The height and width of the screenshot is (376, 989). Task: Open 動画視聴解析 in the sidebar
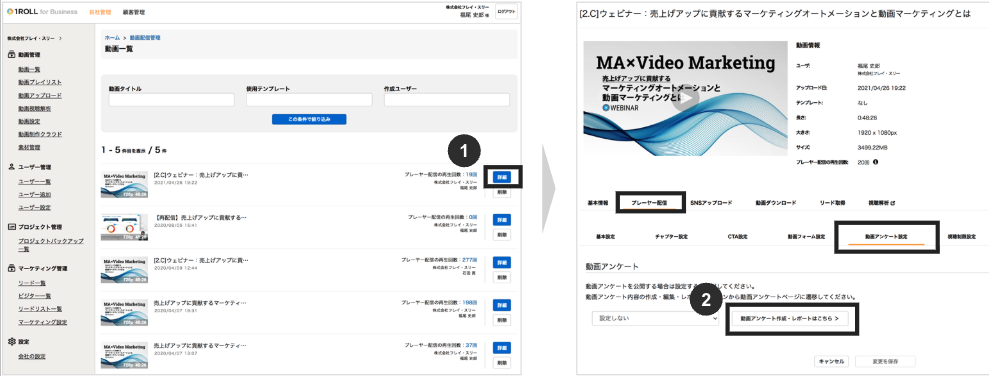[35, 109]
